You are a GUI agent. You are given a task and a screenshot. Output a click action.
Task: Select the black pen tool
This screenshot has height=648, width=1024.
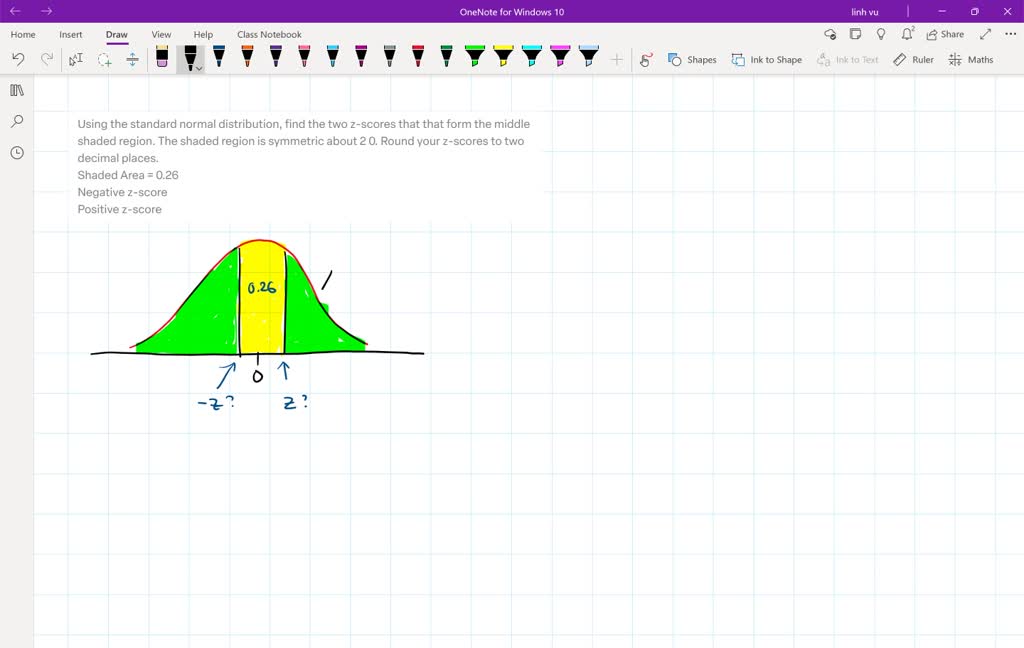click(190, 56)
